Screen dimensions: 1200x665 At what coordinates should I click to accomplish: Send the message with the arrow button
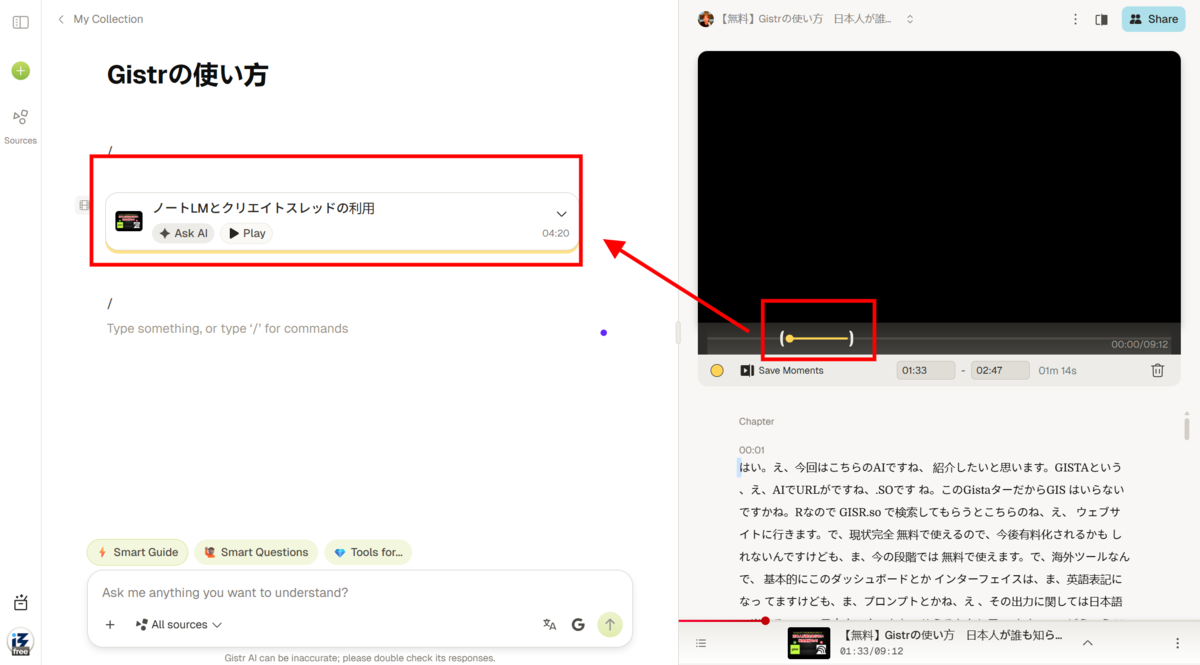point(610,625)
